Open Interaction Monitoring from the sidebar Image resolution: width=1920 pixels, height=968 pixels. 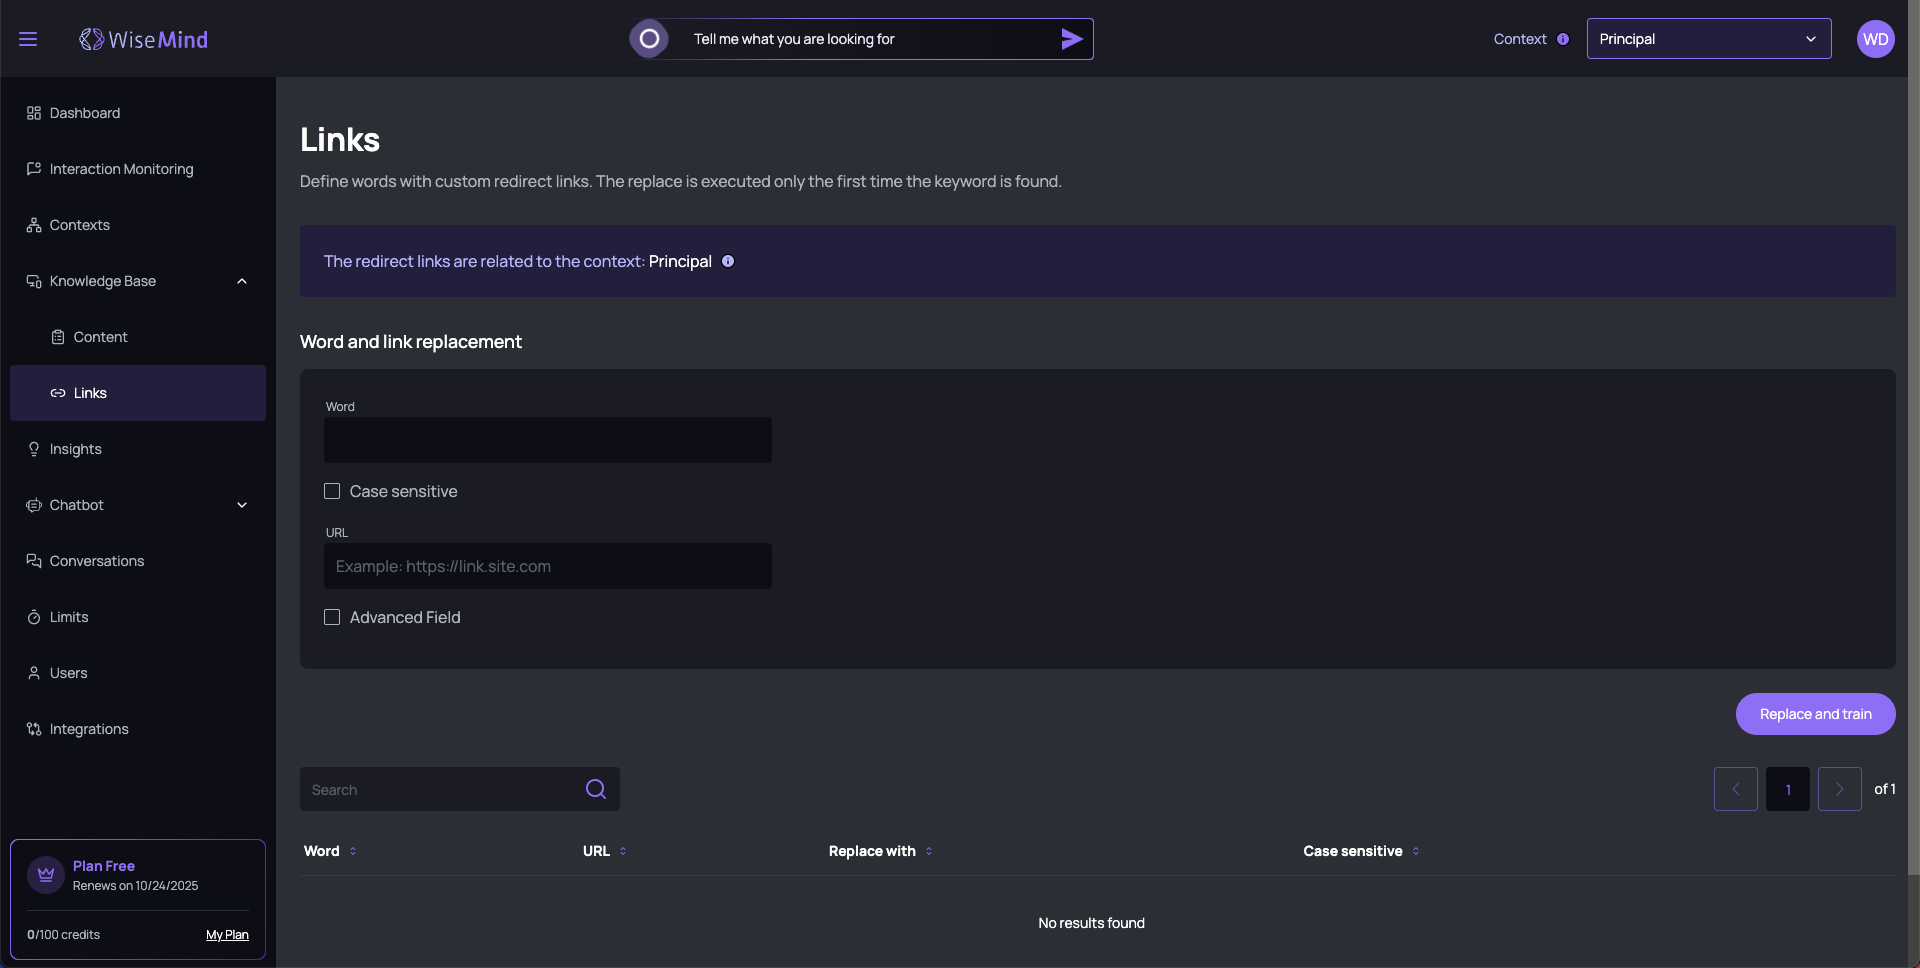pos(121,169)
